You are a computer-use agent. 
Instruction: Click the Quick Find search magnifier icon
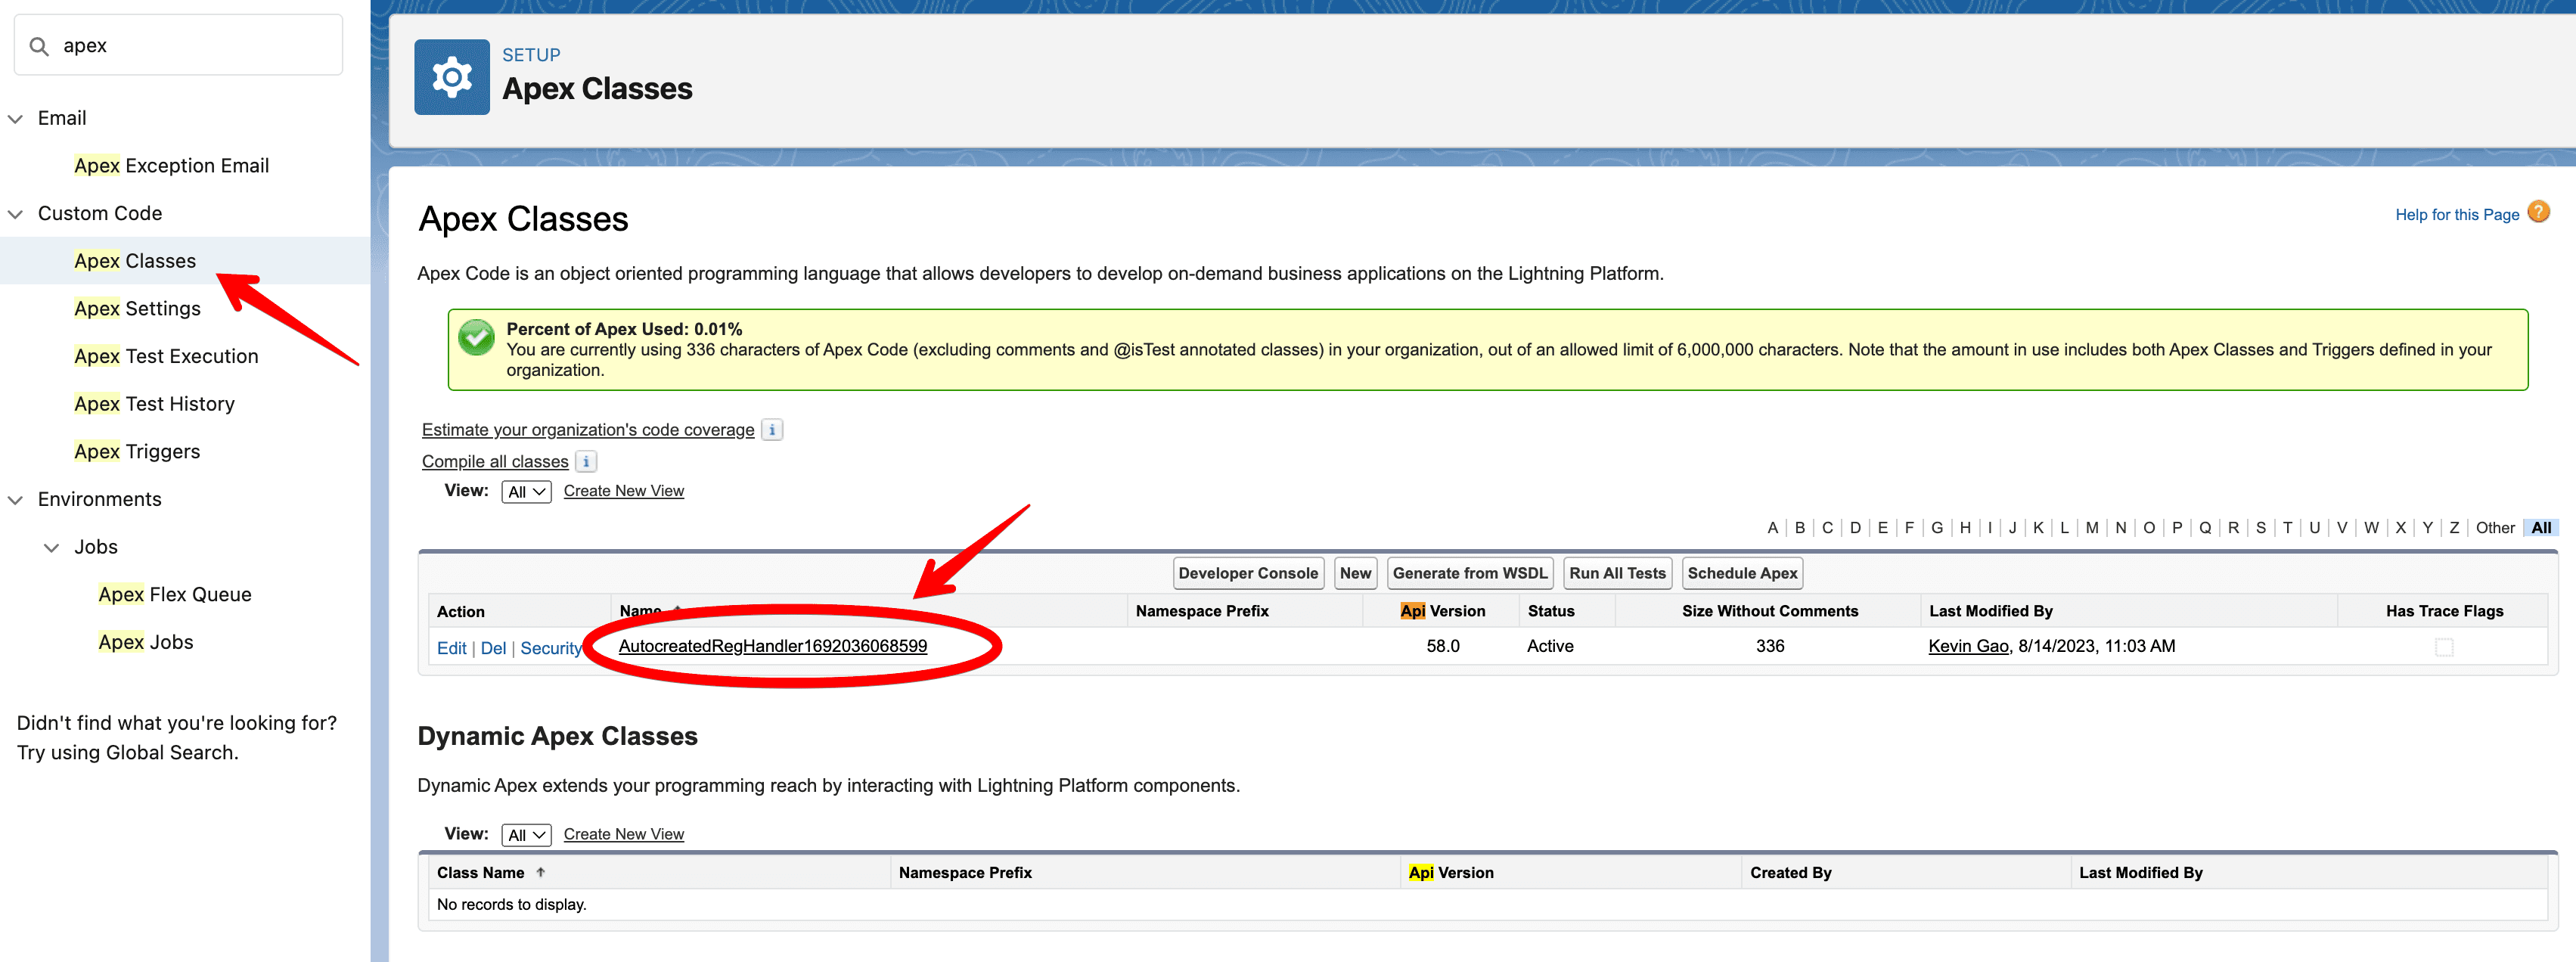tap(39, 46)
